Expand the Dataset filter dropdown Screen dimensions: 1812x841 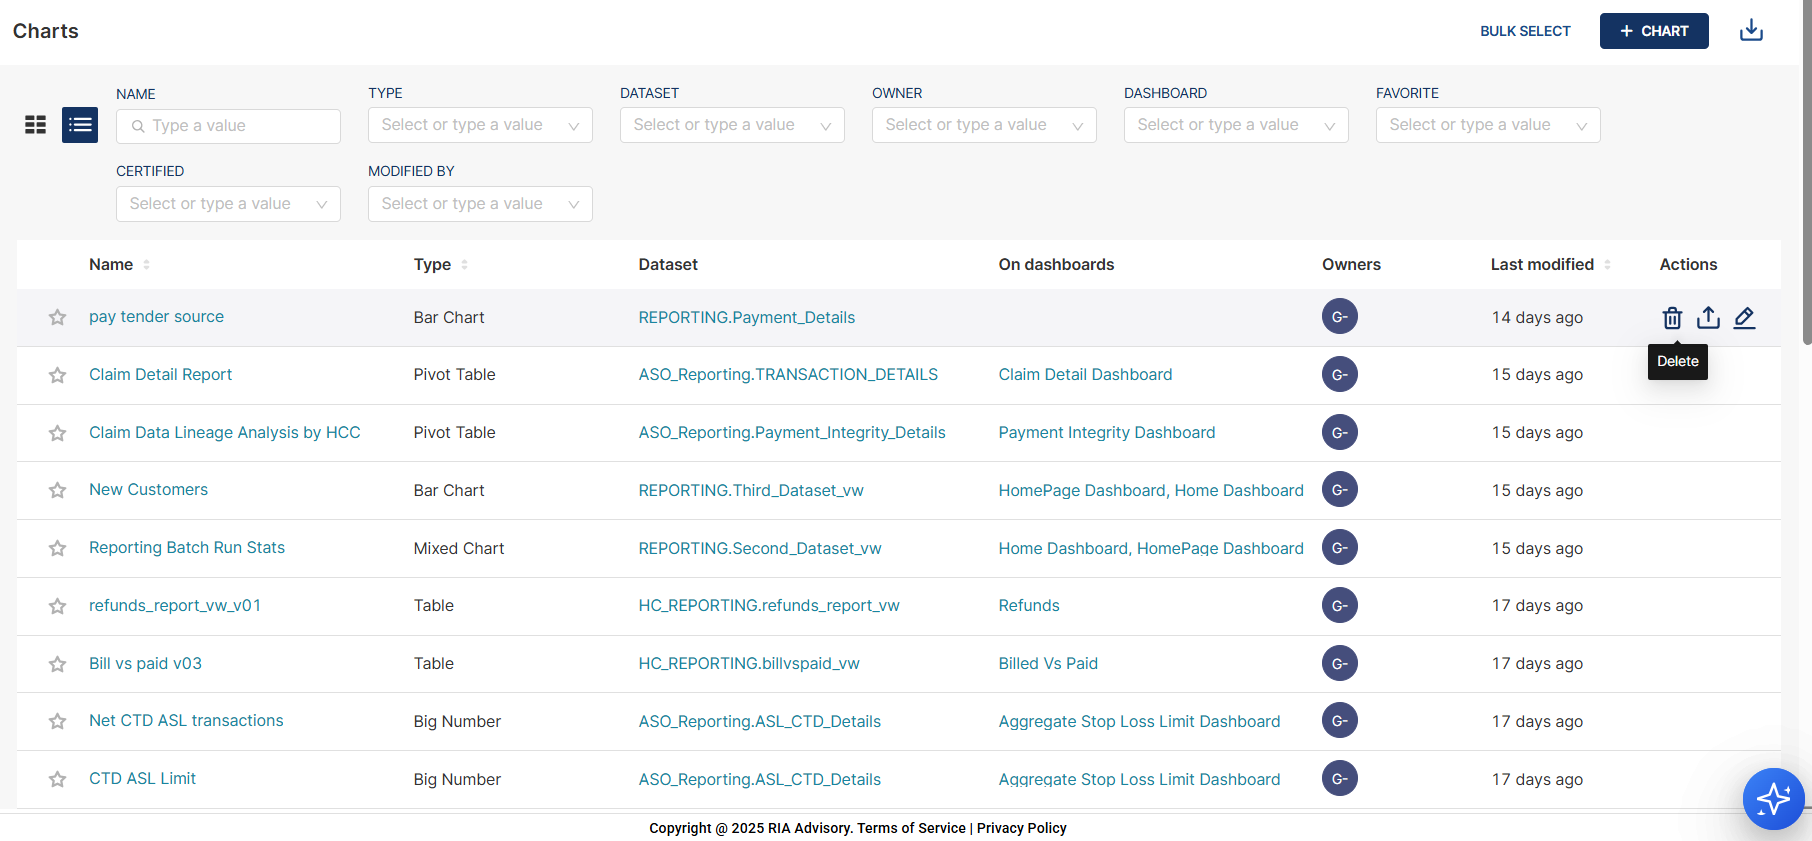pyautogui.click(x=732, y=125)
